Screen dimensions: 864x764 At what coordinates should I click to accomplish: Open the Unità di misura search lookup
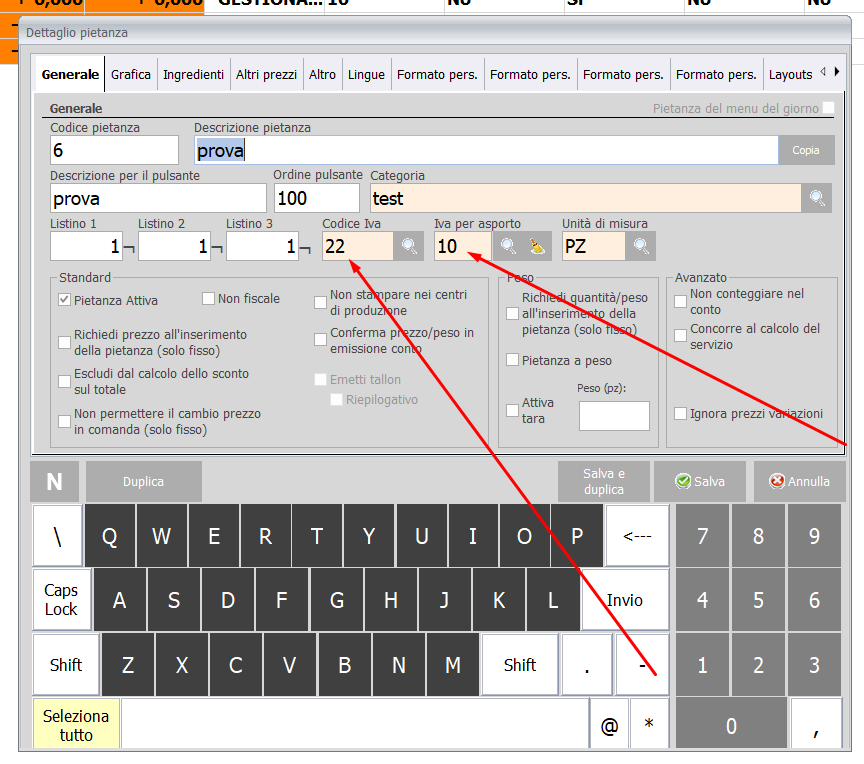[641, 246]
